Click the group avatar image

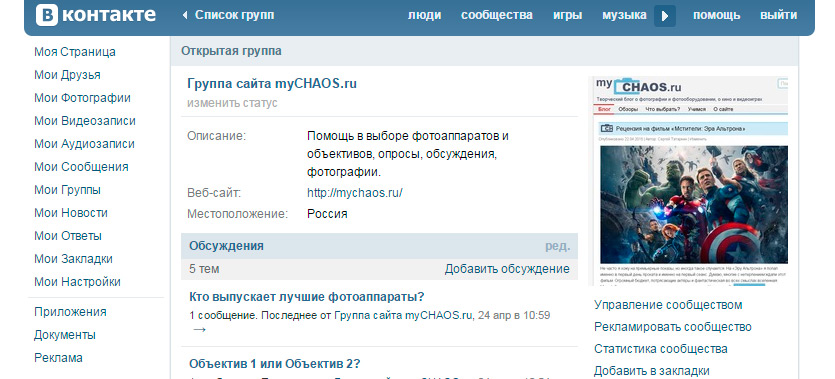690,181
